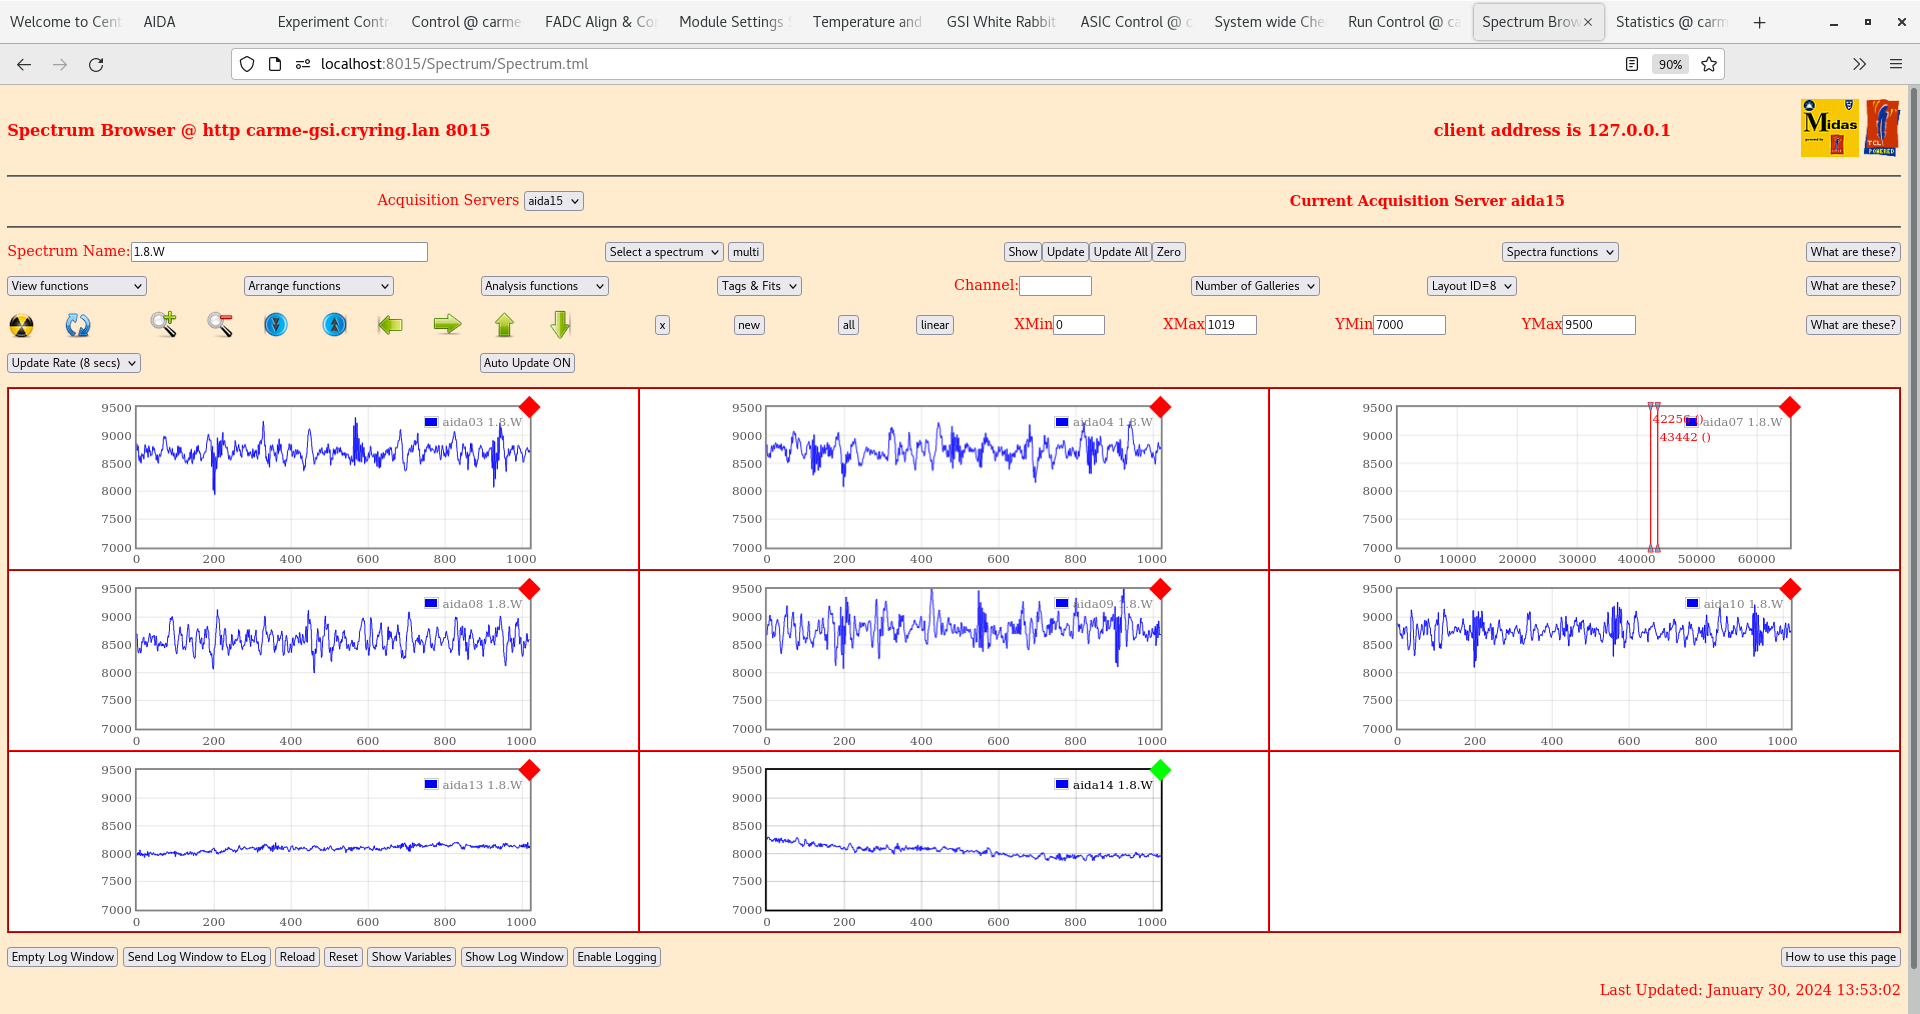Select the zoom-out magnifier icon
This screenshot has height=1014, width=1920.
(x=220, y=325)
